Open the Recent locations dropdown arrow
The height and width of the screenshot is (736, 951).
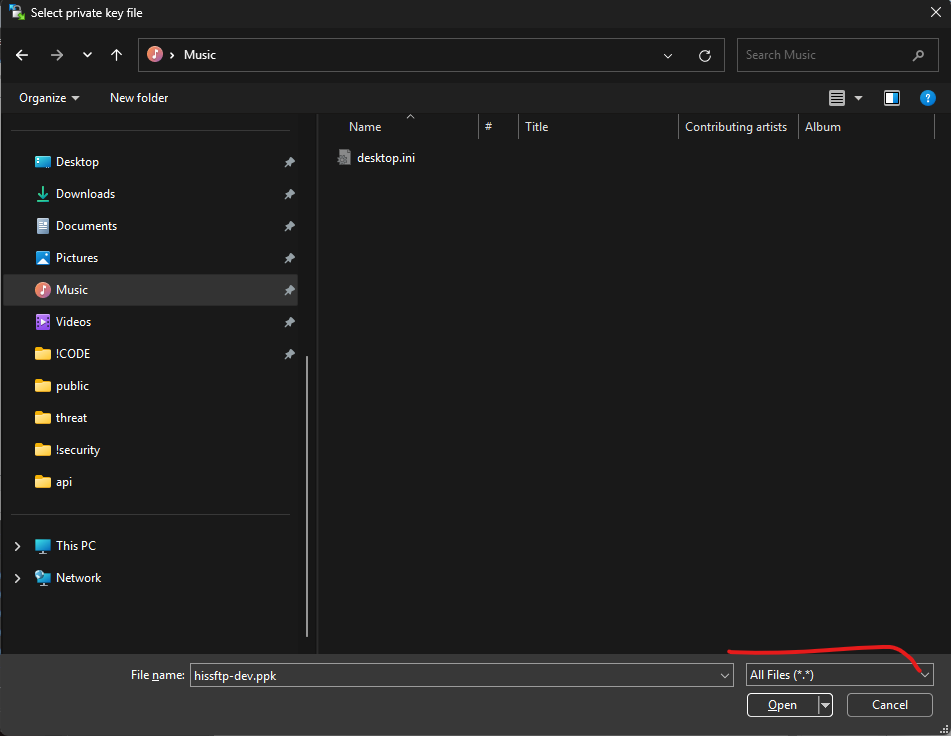tap(87, 55)
